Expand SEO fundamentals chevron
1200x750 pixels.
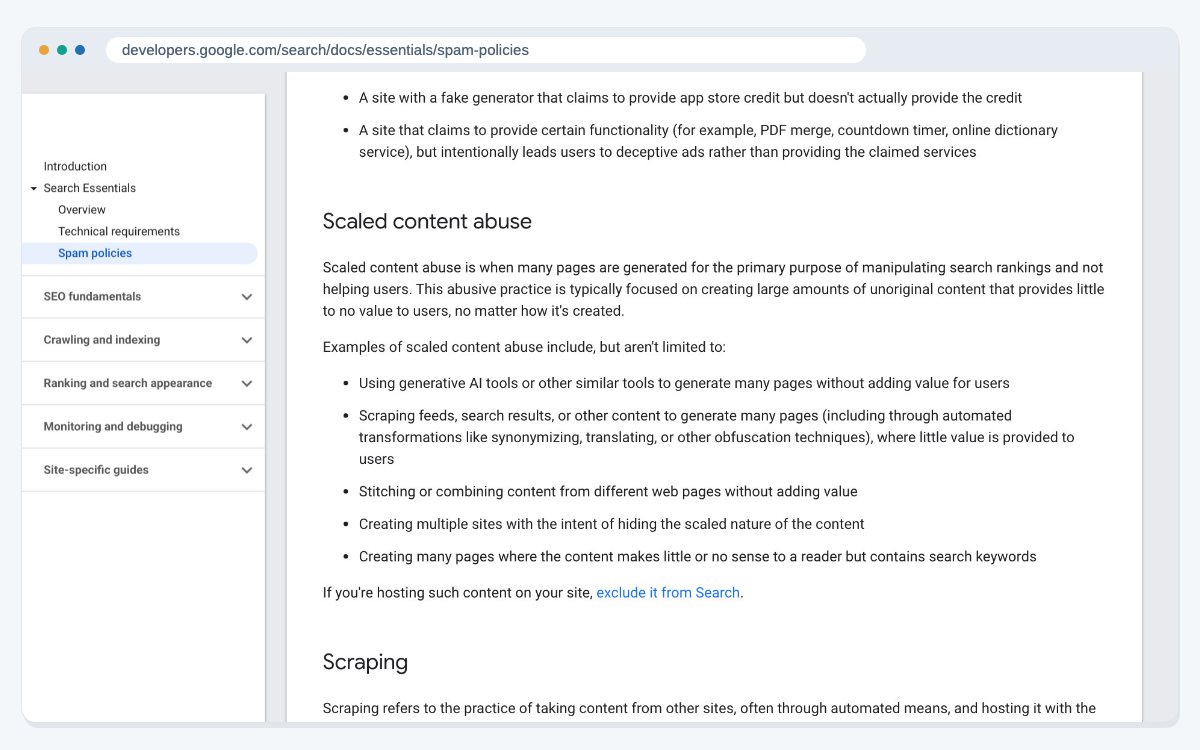pyautogui.click(x=247, y=297)
